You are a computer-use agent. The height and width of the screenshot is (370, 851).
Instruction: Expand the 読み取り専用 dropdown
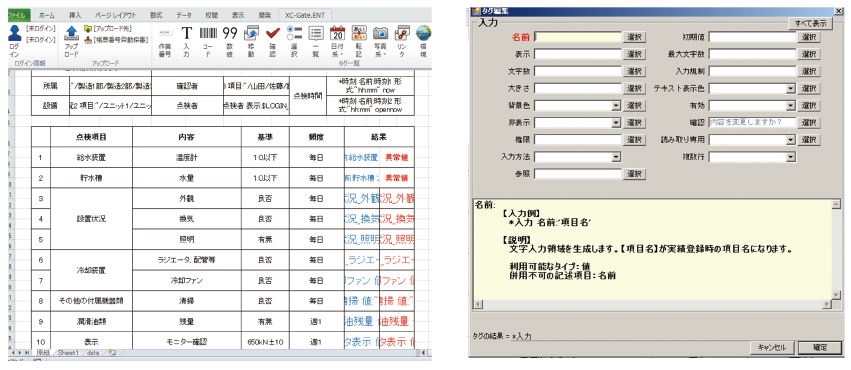coord(791,139)
